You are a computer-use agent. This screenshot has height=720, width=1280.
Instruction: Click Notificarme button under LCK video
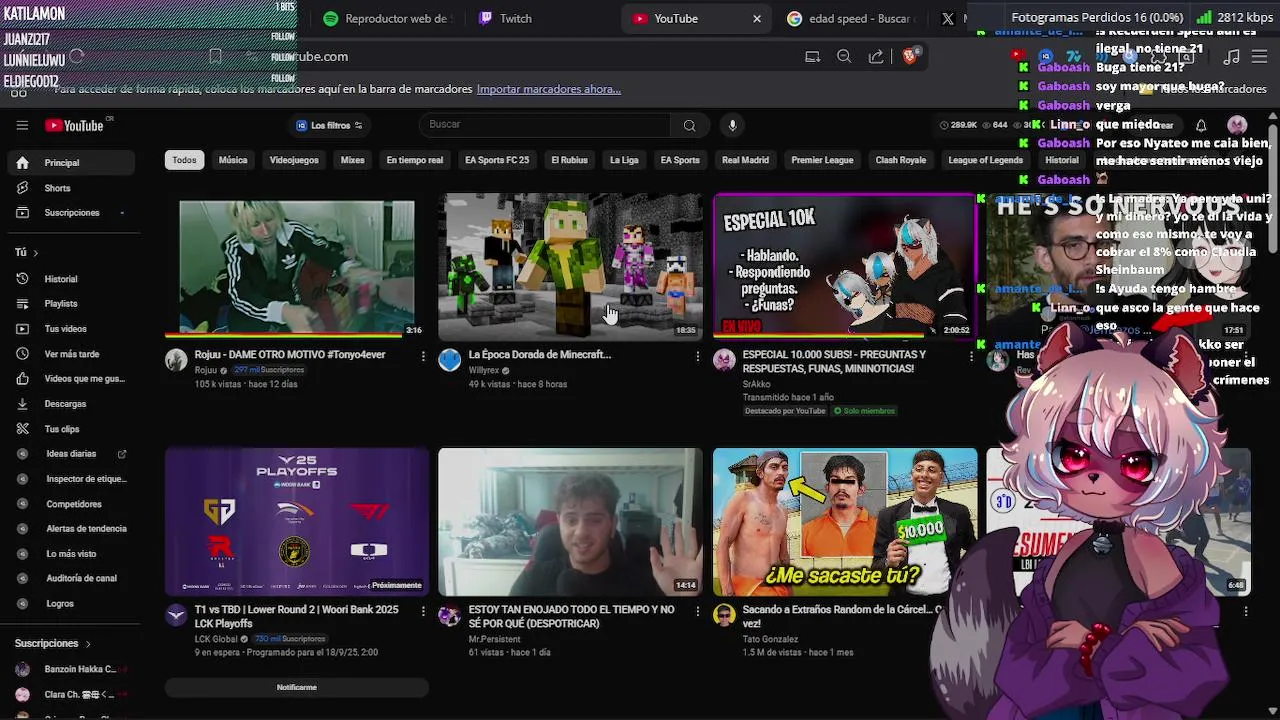coord(297,687)
